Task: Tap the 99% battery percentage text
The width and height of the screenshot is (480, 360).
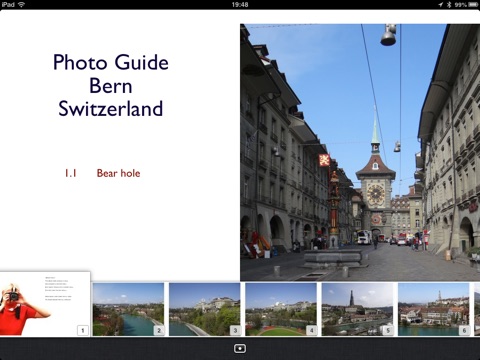Action: pyautogui.click(x=460, y=5)
